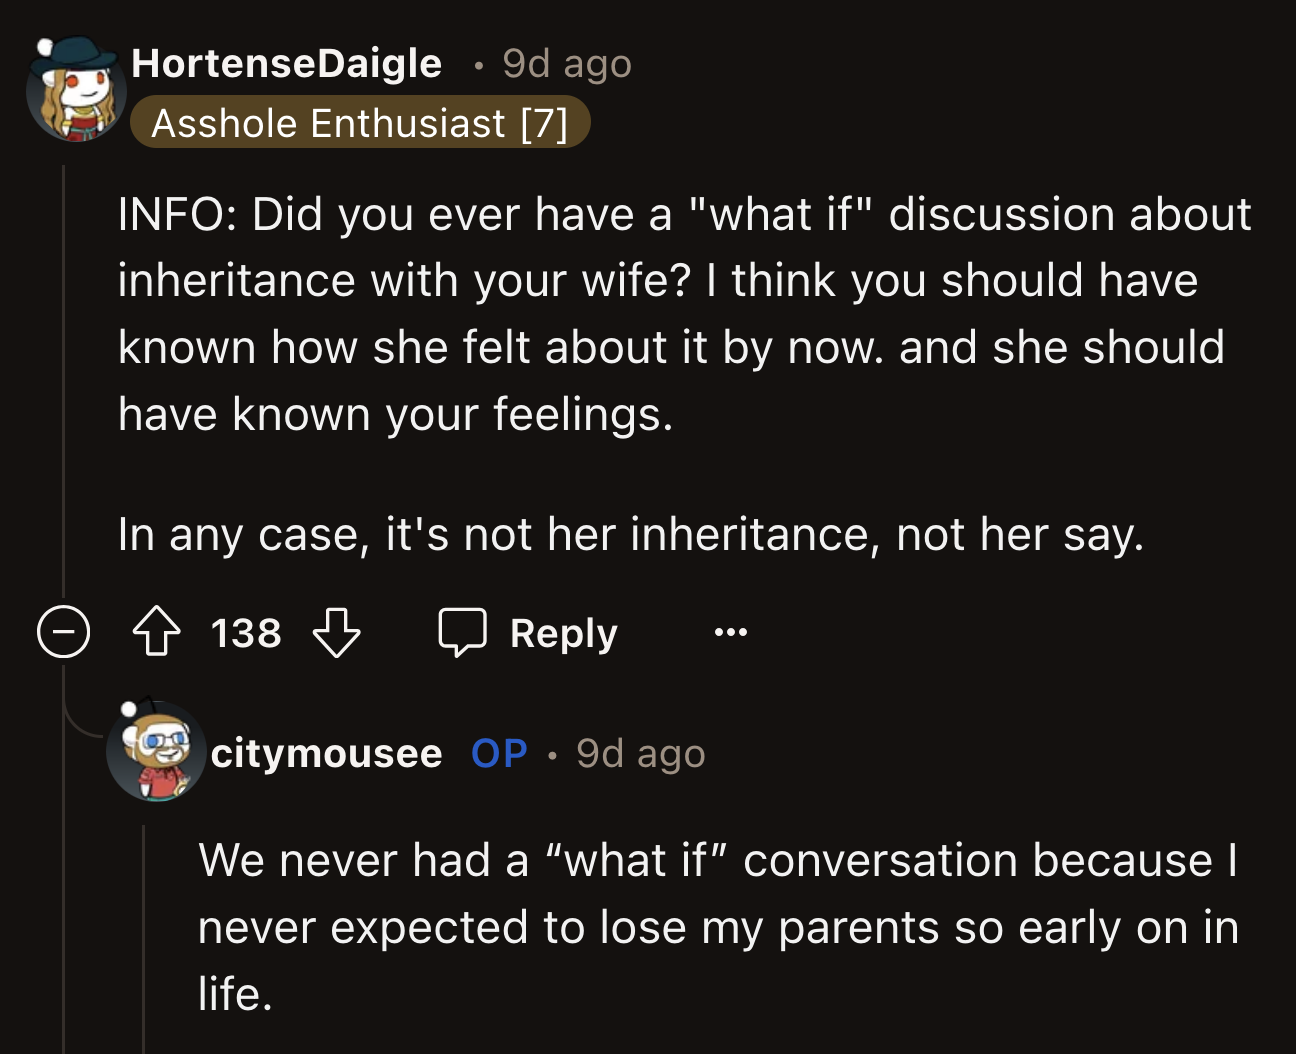
Task: Click the upvote arrow next to the 138 count
Action: [157, 632]
